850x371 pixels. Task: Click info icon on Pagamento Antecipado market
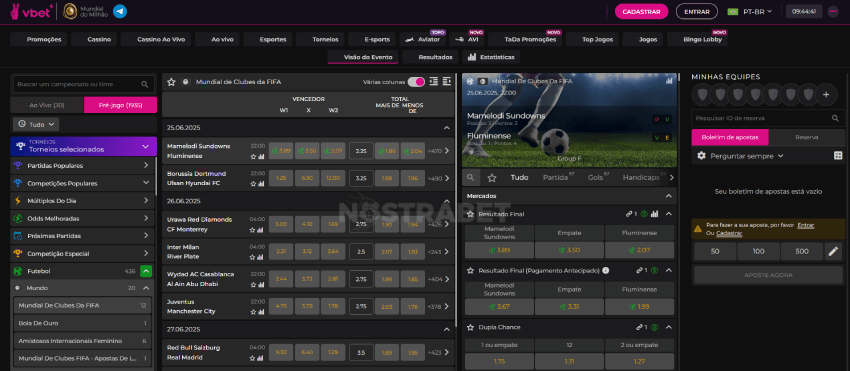(606, 270)
